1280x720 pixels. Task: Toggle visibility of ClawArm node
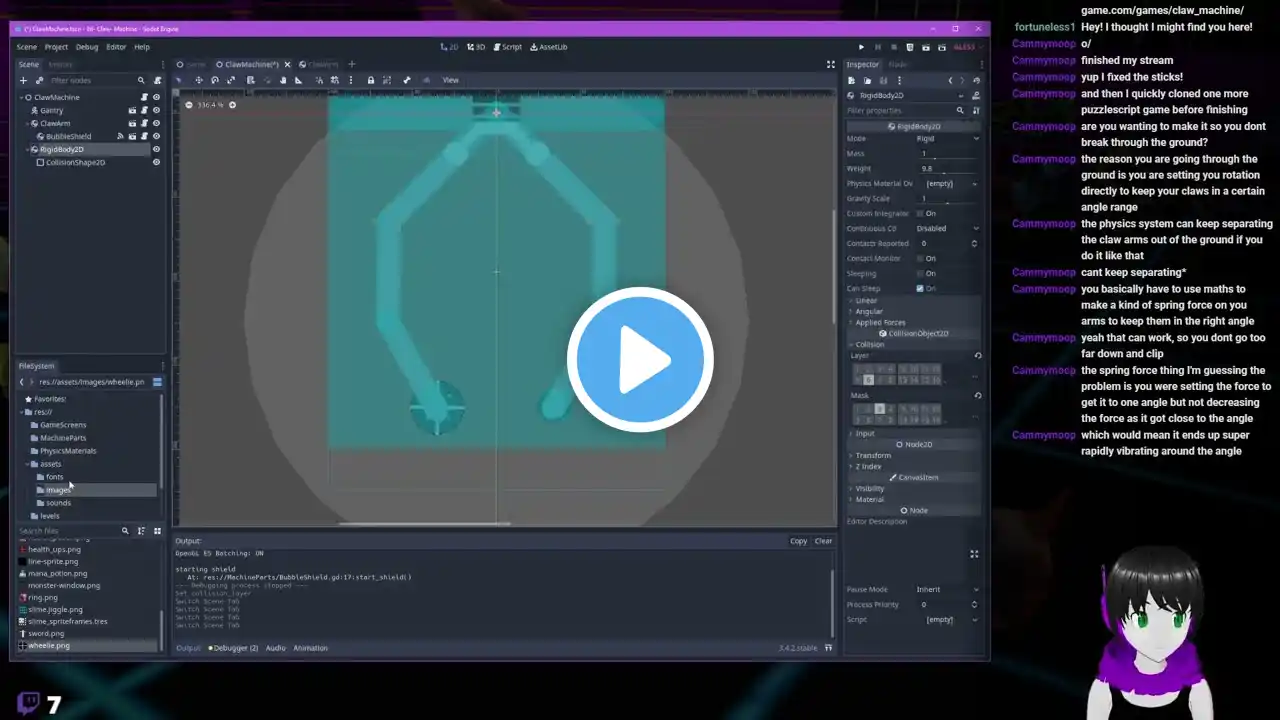(156, 123)
